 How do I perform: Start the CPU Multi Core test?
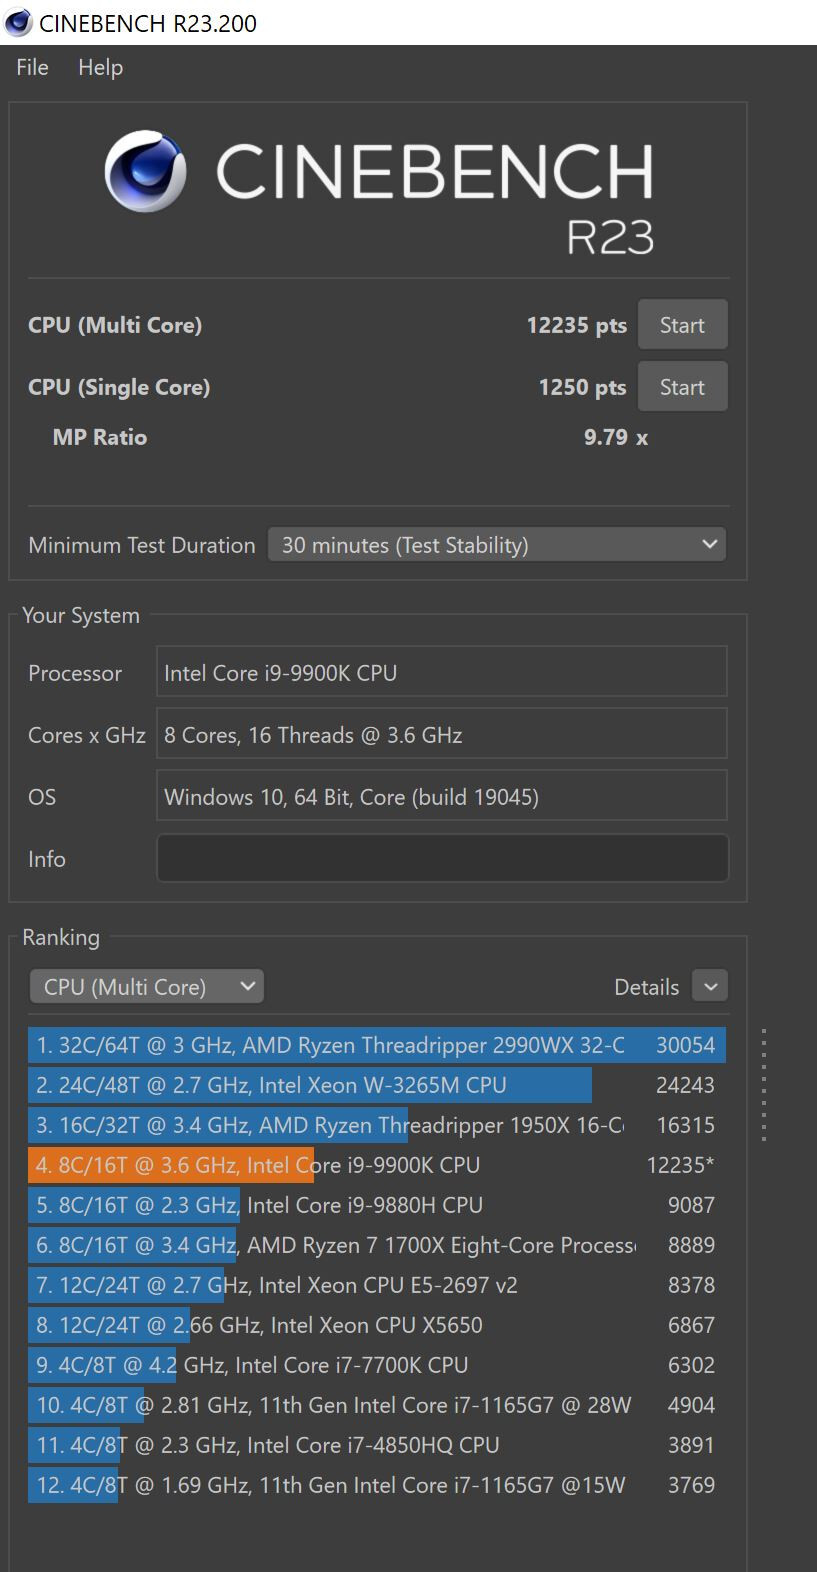682,325
